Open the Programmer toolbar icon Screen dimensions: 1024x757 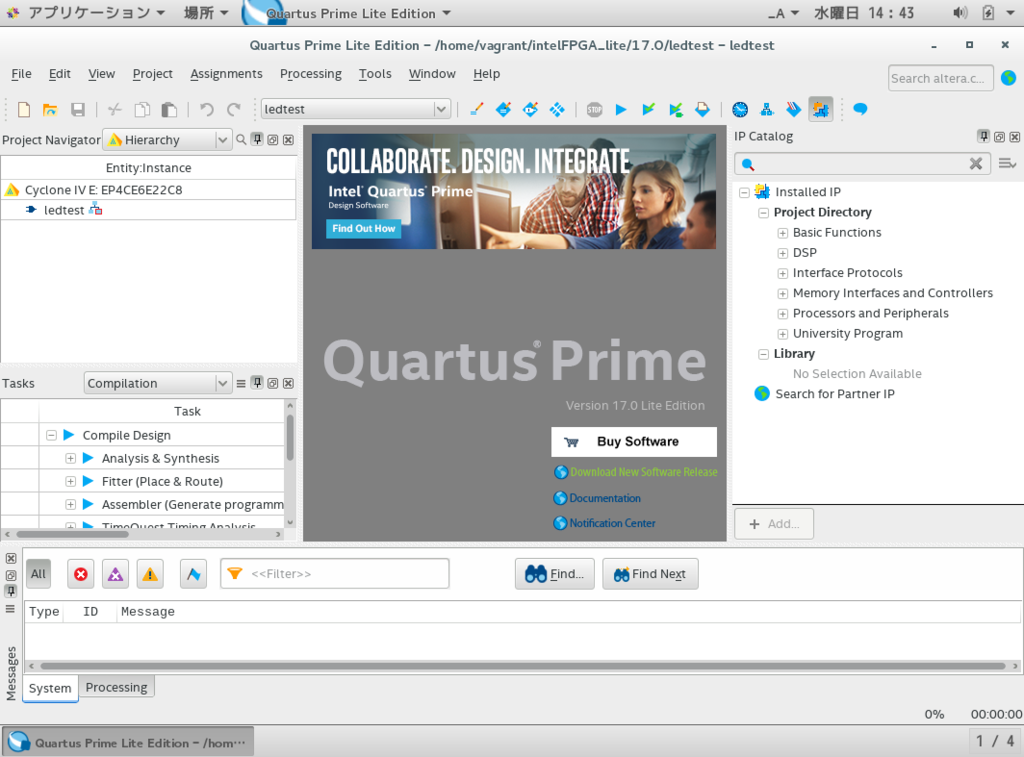tap(793, 109)
